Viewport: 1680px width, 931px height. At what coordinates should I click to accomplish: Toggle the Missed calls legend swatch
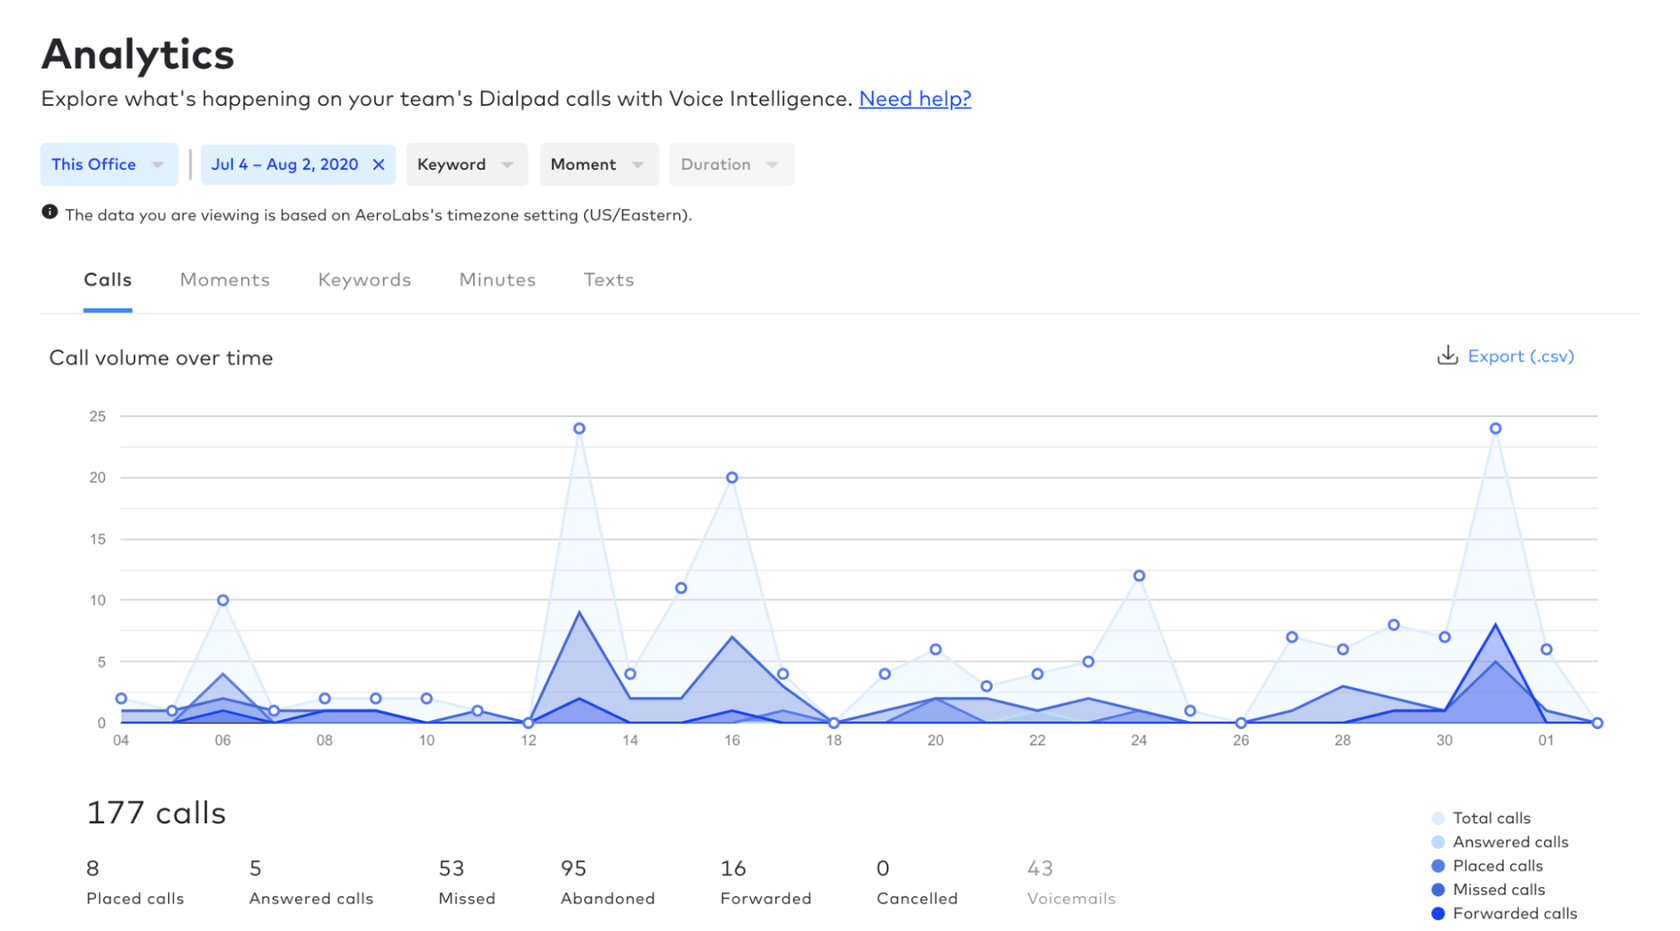(x=1438, y=890)
